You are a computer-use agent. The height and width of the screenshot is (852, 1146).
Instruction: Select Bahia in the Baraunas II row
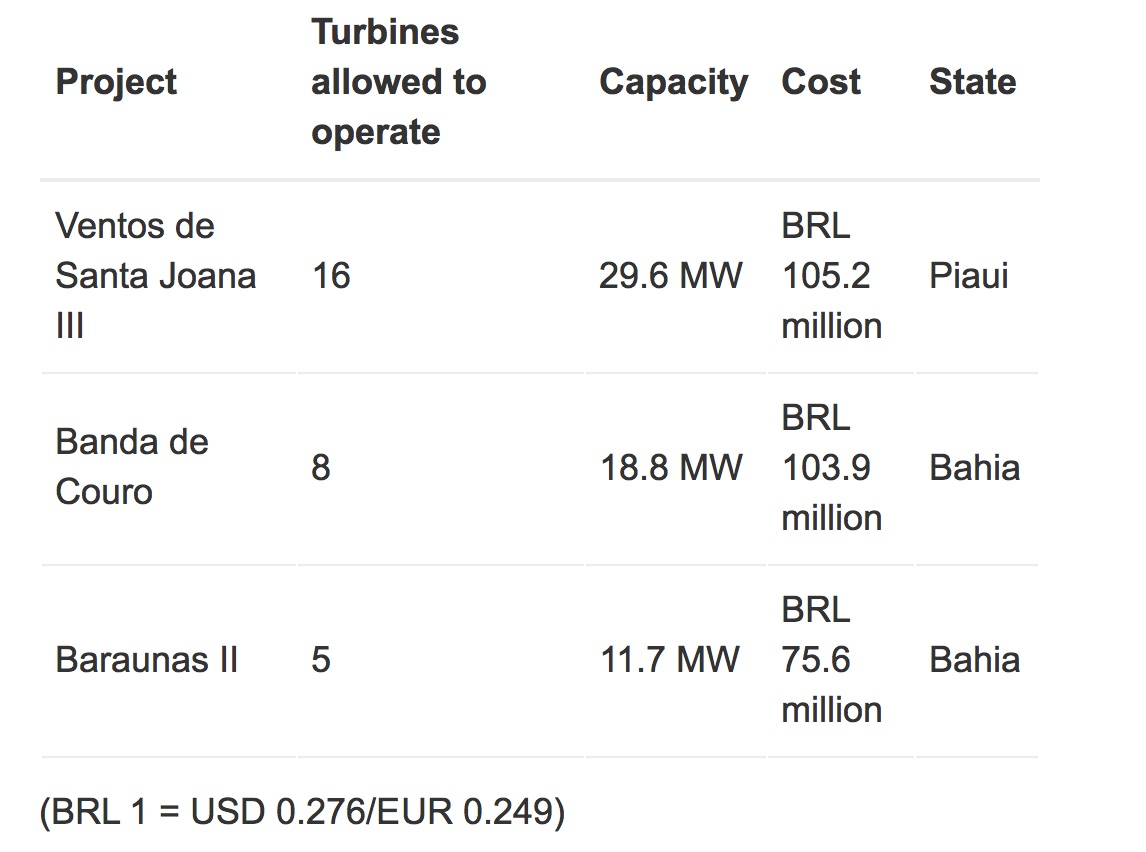coord(974,660)
